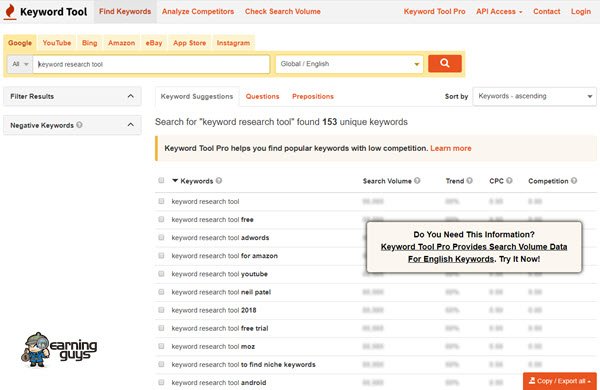This screenshot has width=600, height=390.
Task: Check the box for "keyword research tool free trial"
Action: point(161,328)
